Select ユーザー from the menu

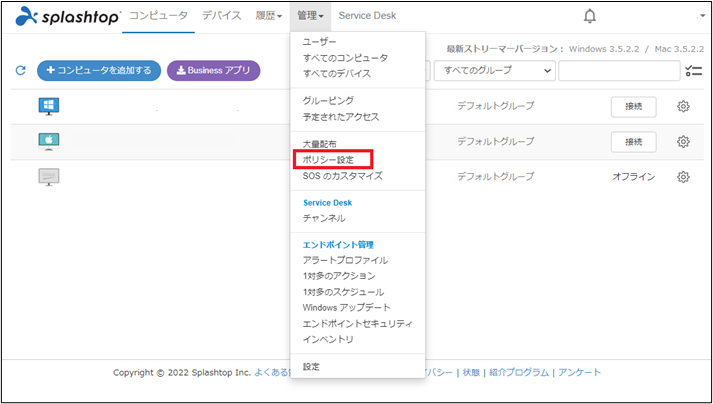[320, 42]
